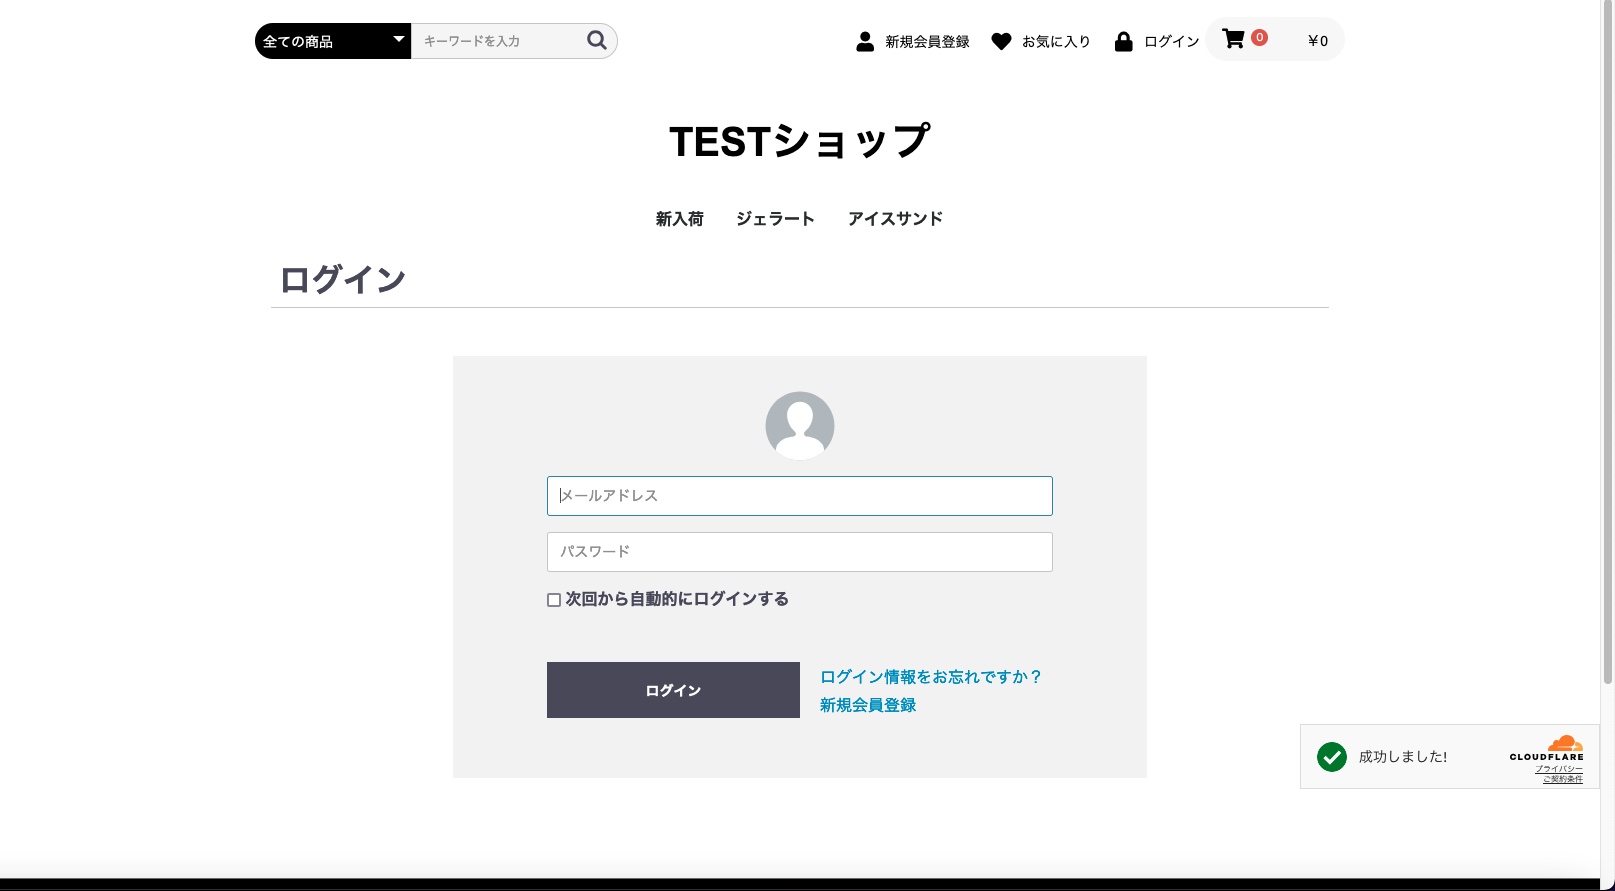
Task: Click the メールアドレス input field
Action: (x=799, y=496)
